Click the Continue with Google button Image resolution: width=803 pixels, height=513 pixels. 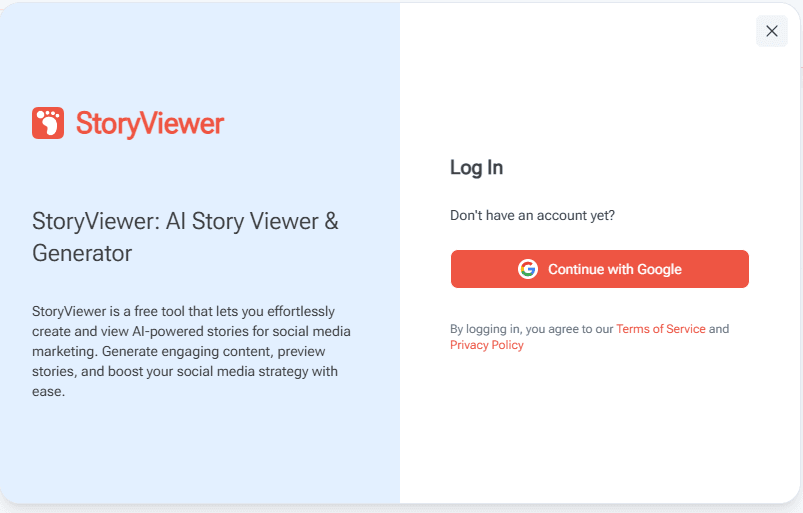click(600, 269)
